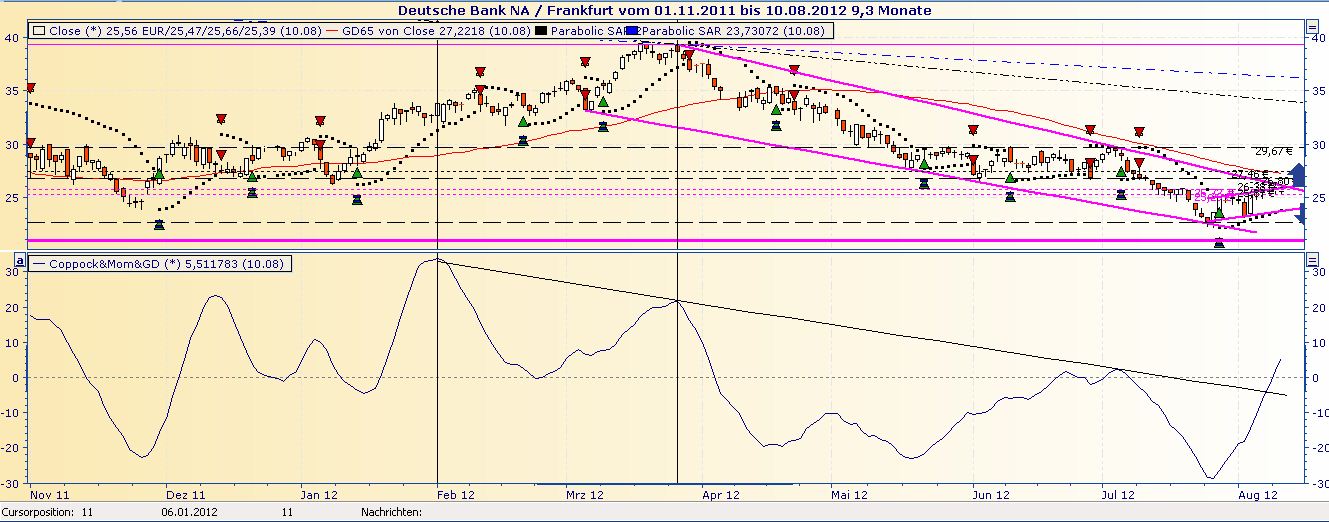Click the blue Parabolic SAR legend square
This screenshot has width=1329, height=522.
click(630, 31)
